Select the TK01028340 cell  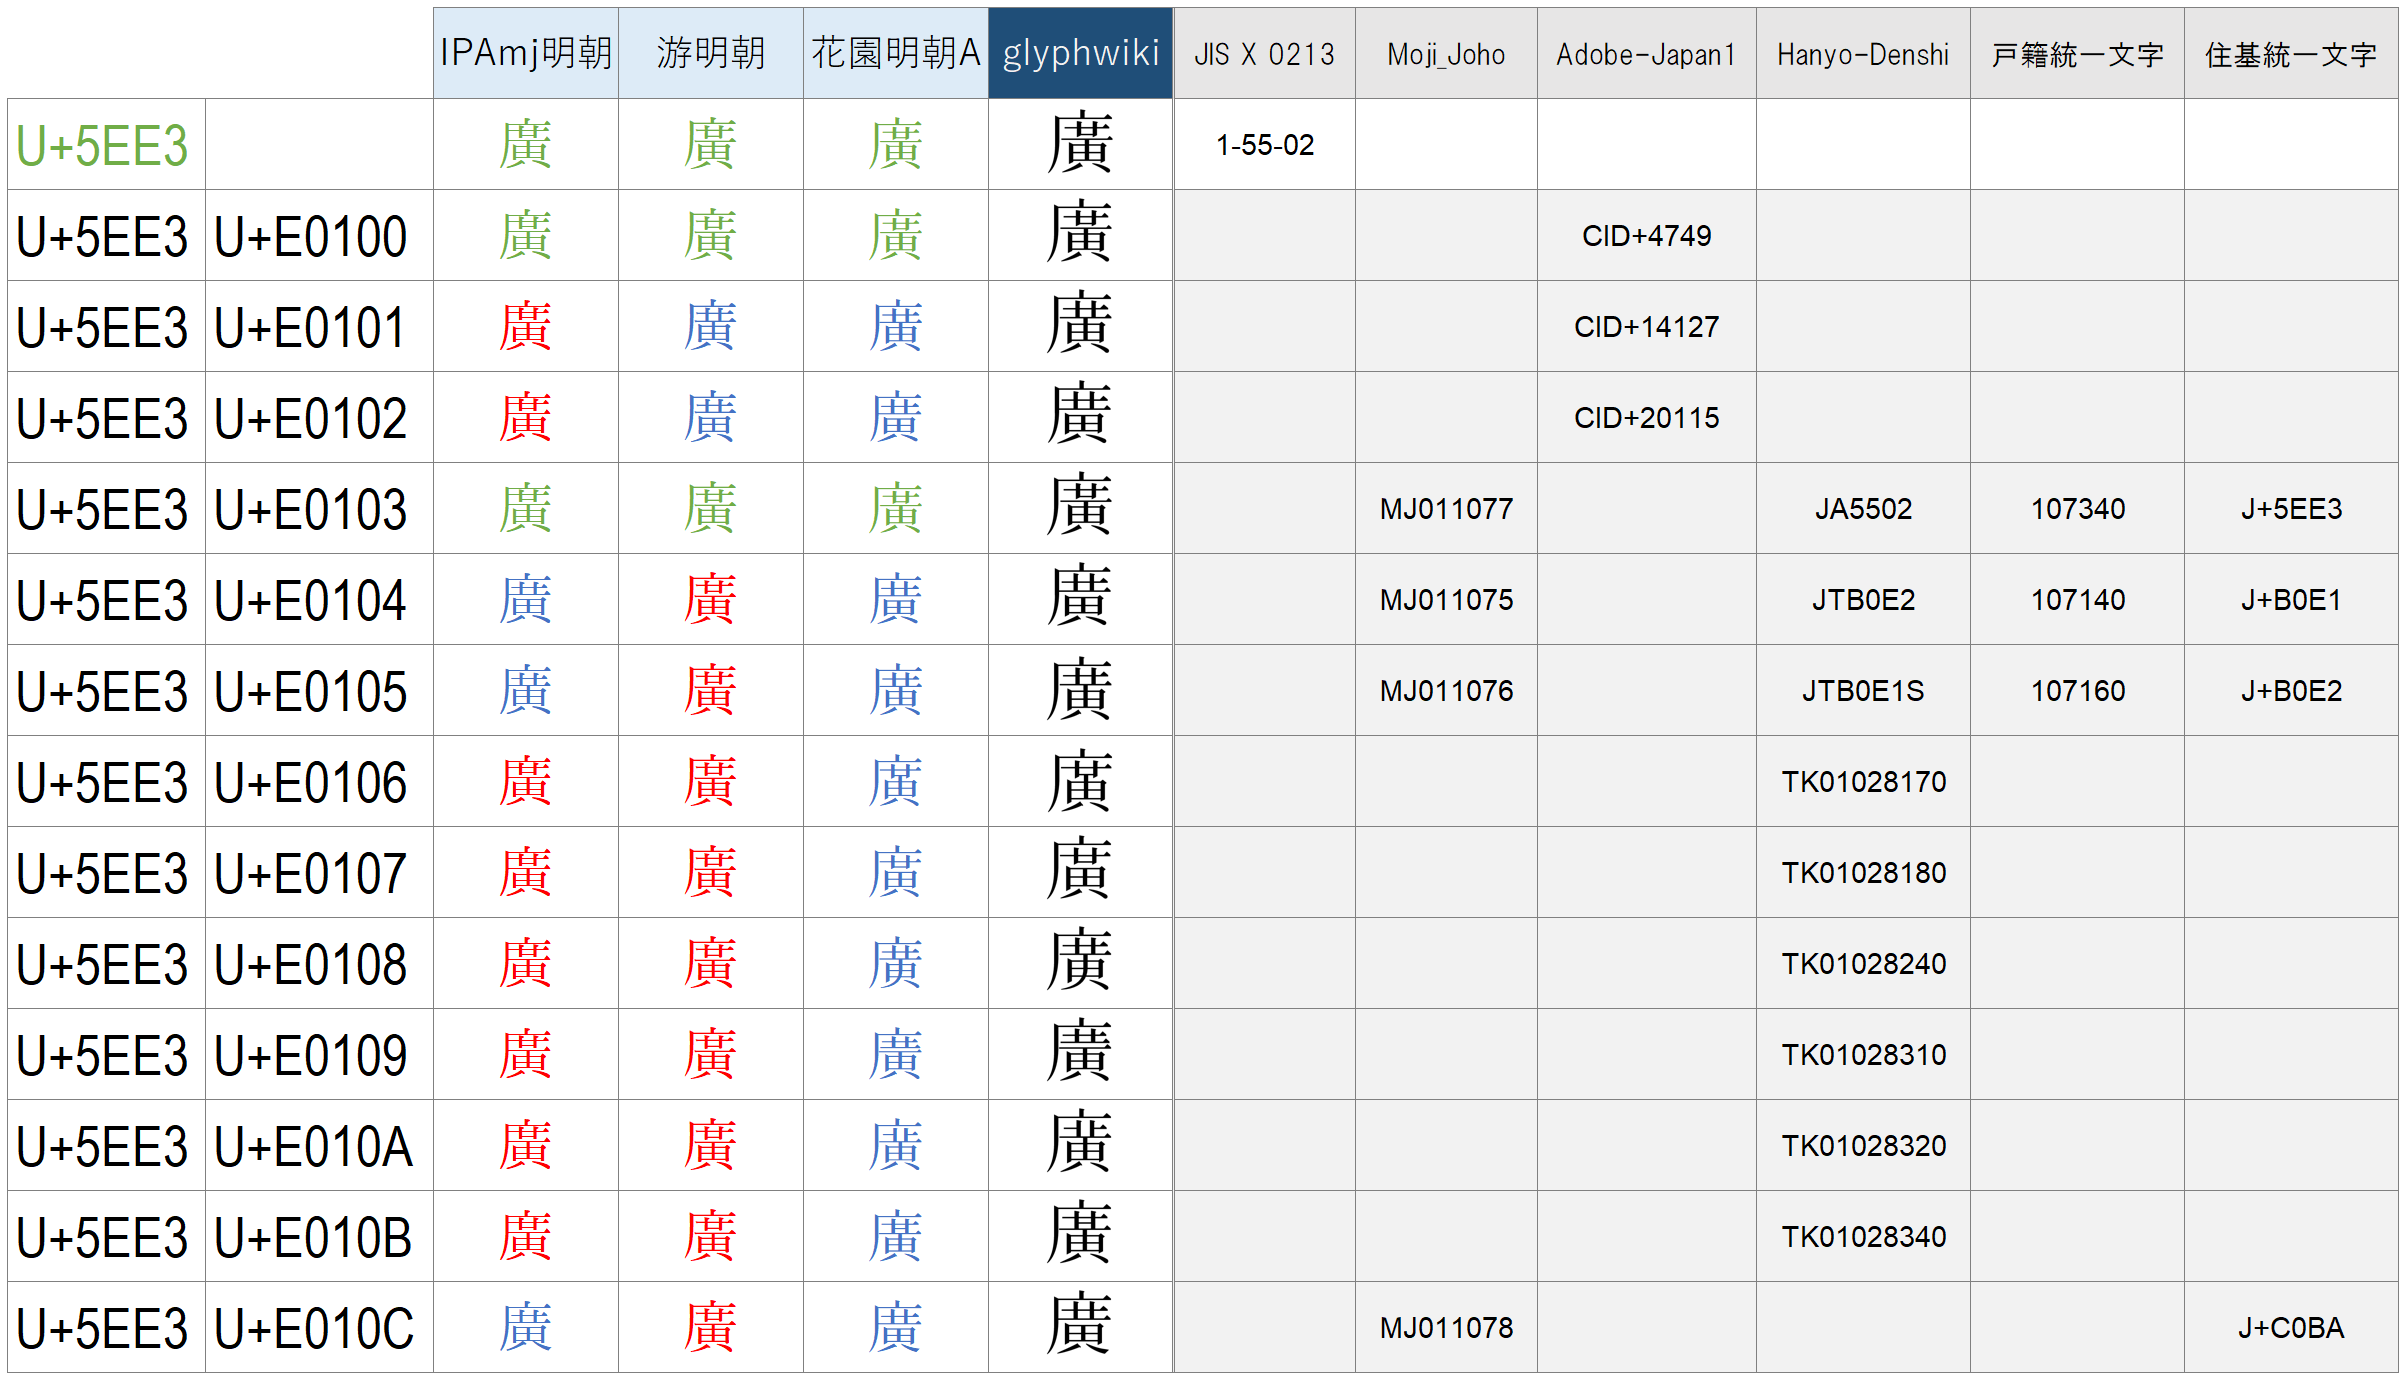(1863, 1236)
